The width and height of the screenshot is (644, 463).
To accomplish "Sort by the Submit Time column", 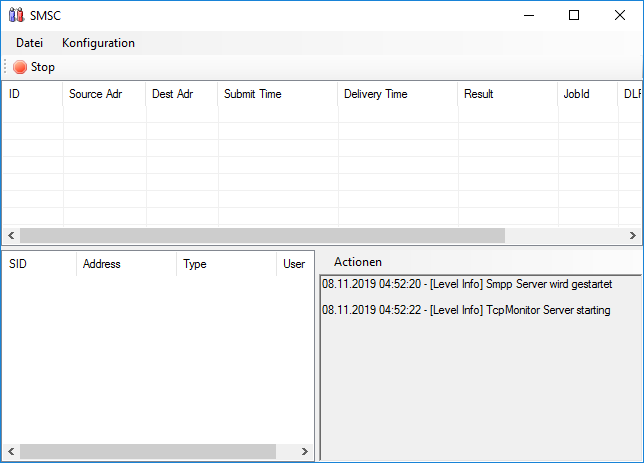I will (x=276, y=94).
